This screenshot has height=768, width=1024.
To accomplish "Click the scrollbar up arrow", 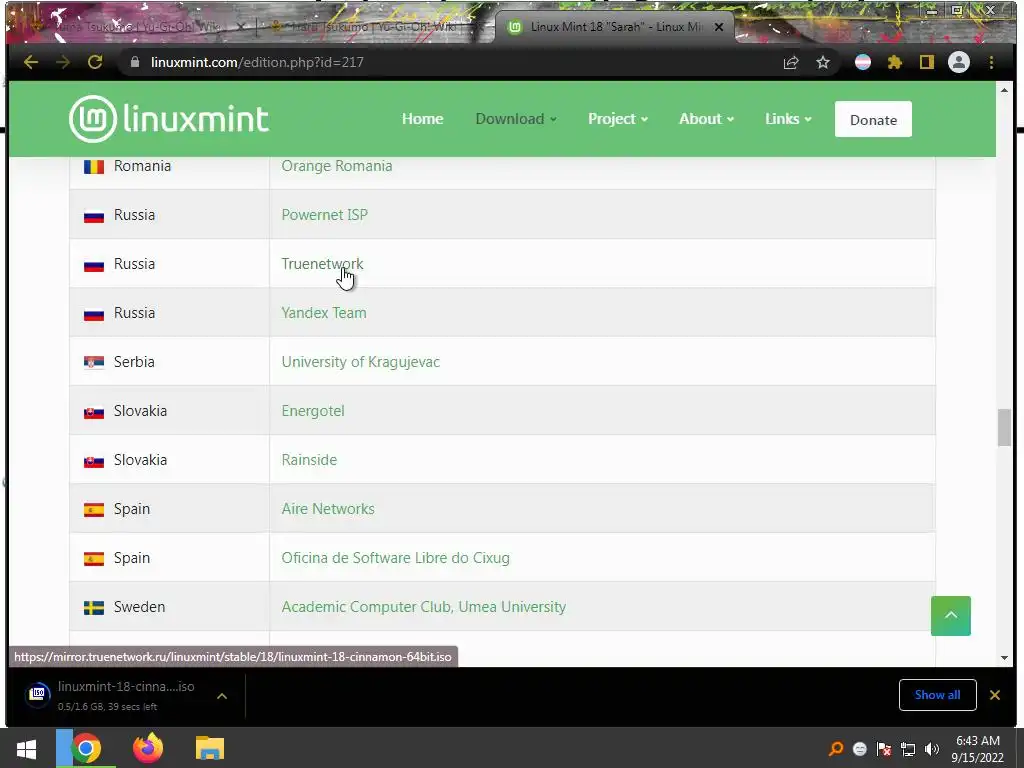I will click(x=1004, y=90).
